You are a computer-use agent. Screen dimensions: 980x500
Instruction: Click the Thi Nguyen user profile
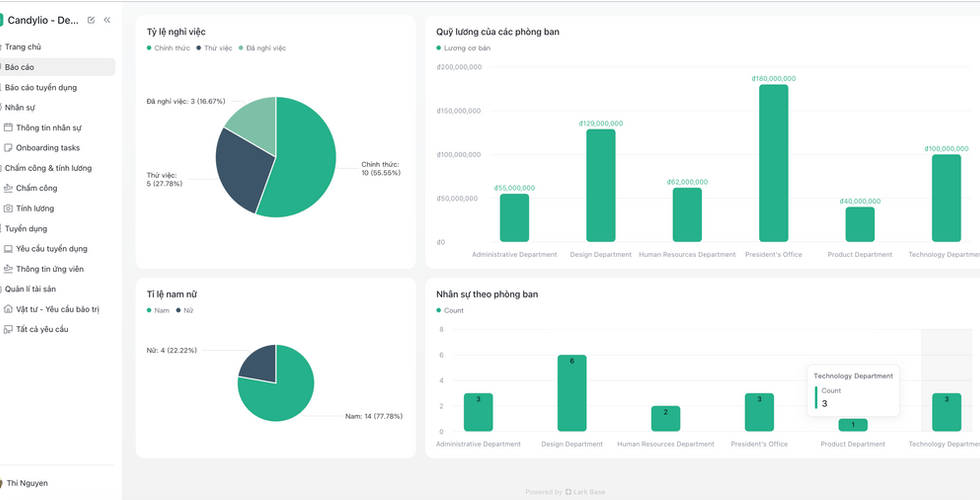point(25,483)
